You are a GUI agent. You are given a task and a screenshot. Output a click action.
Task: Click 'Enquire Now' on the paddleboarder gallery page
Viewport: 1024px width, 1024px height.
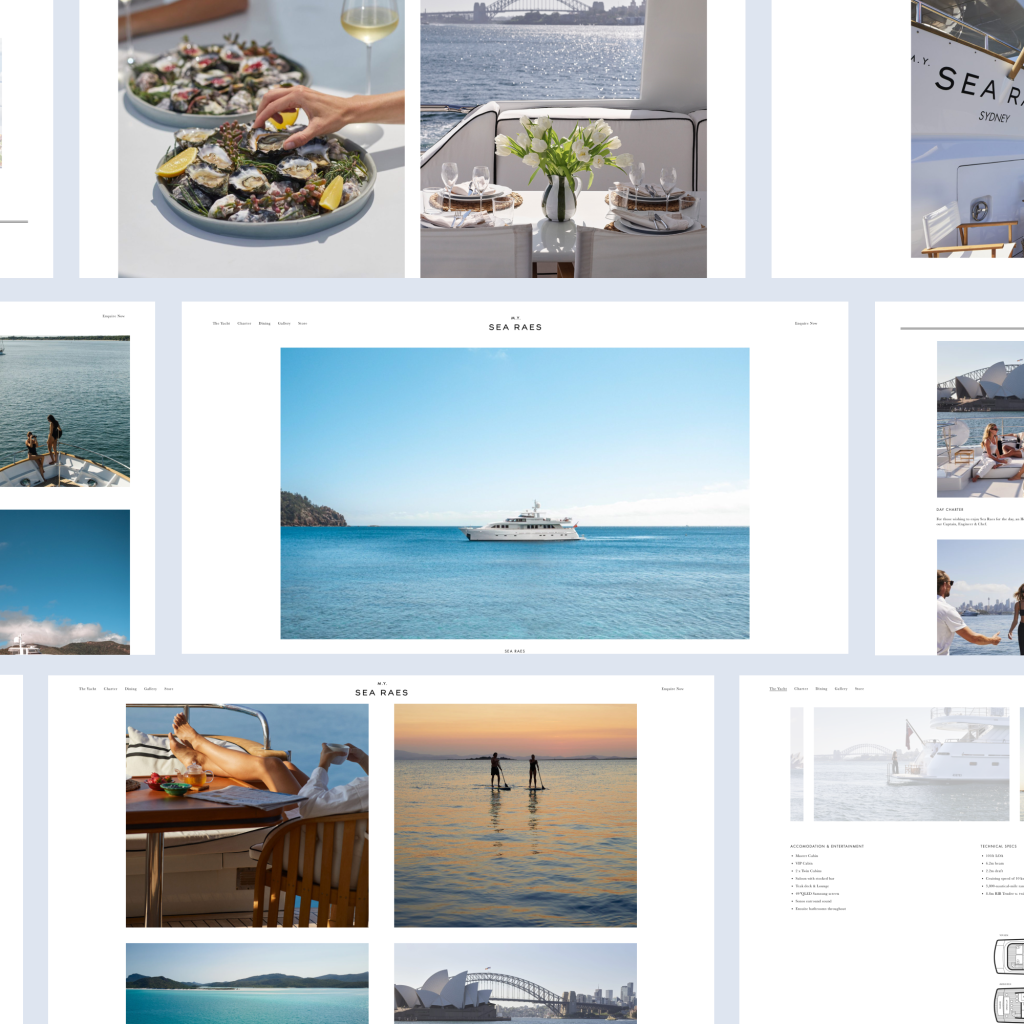[673, 688]
